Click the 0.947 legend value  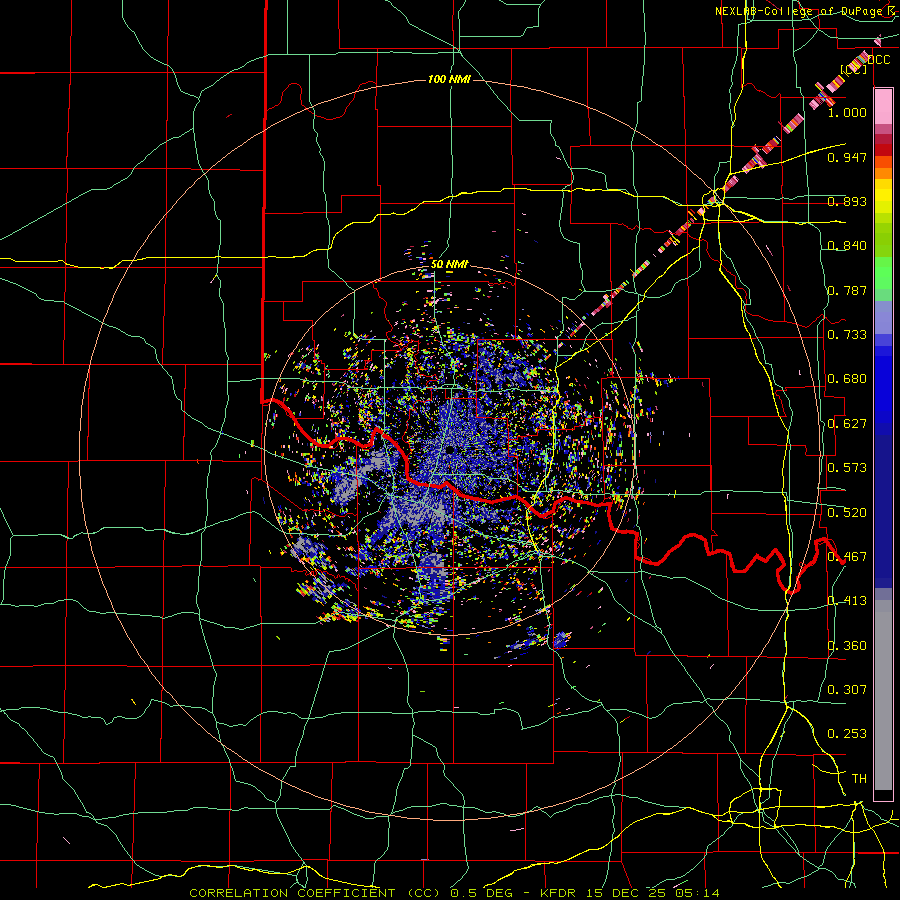(x=847, y=157)
